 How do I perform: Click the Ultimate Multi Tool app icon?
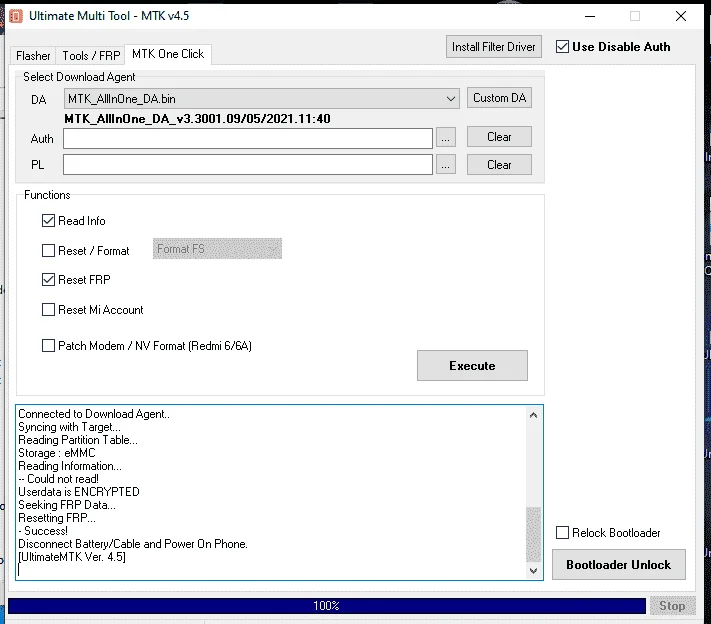coord(16,16)
